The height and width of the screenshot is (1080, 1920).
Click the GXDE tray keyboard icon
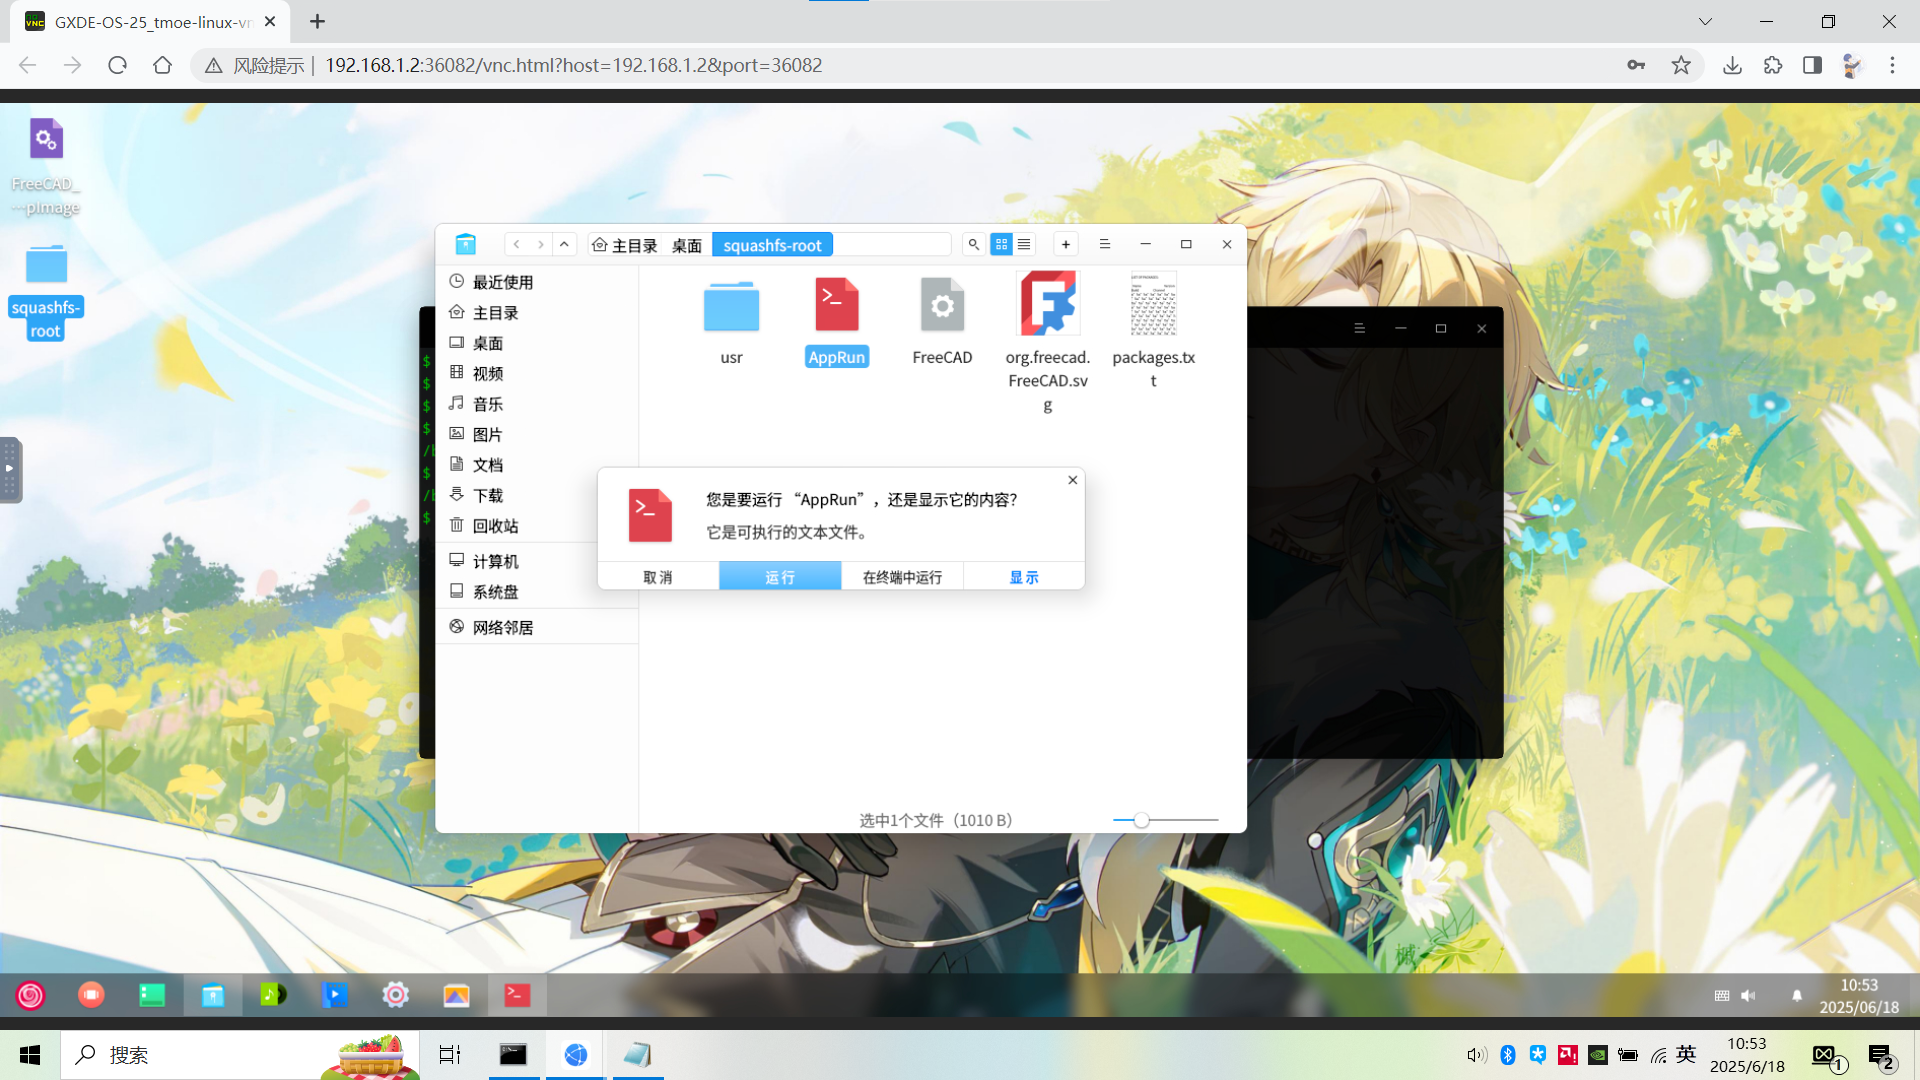click(1722, 995)
